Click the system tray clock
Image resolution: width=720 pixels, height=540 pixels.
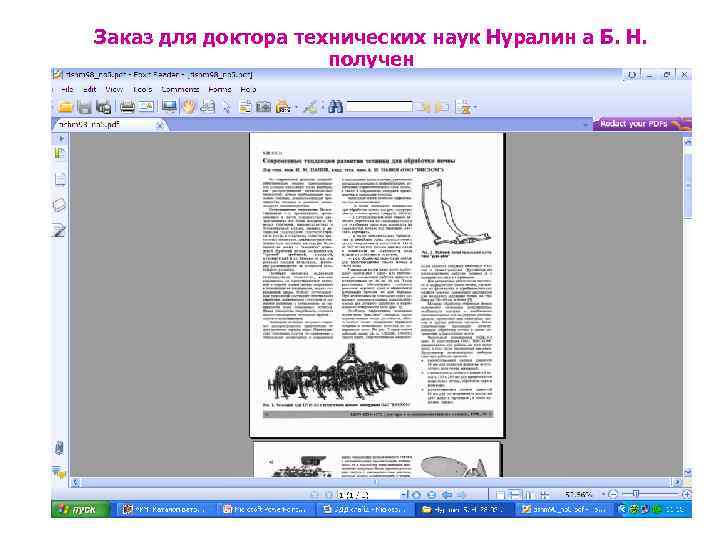(x=675, y=509)
